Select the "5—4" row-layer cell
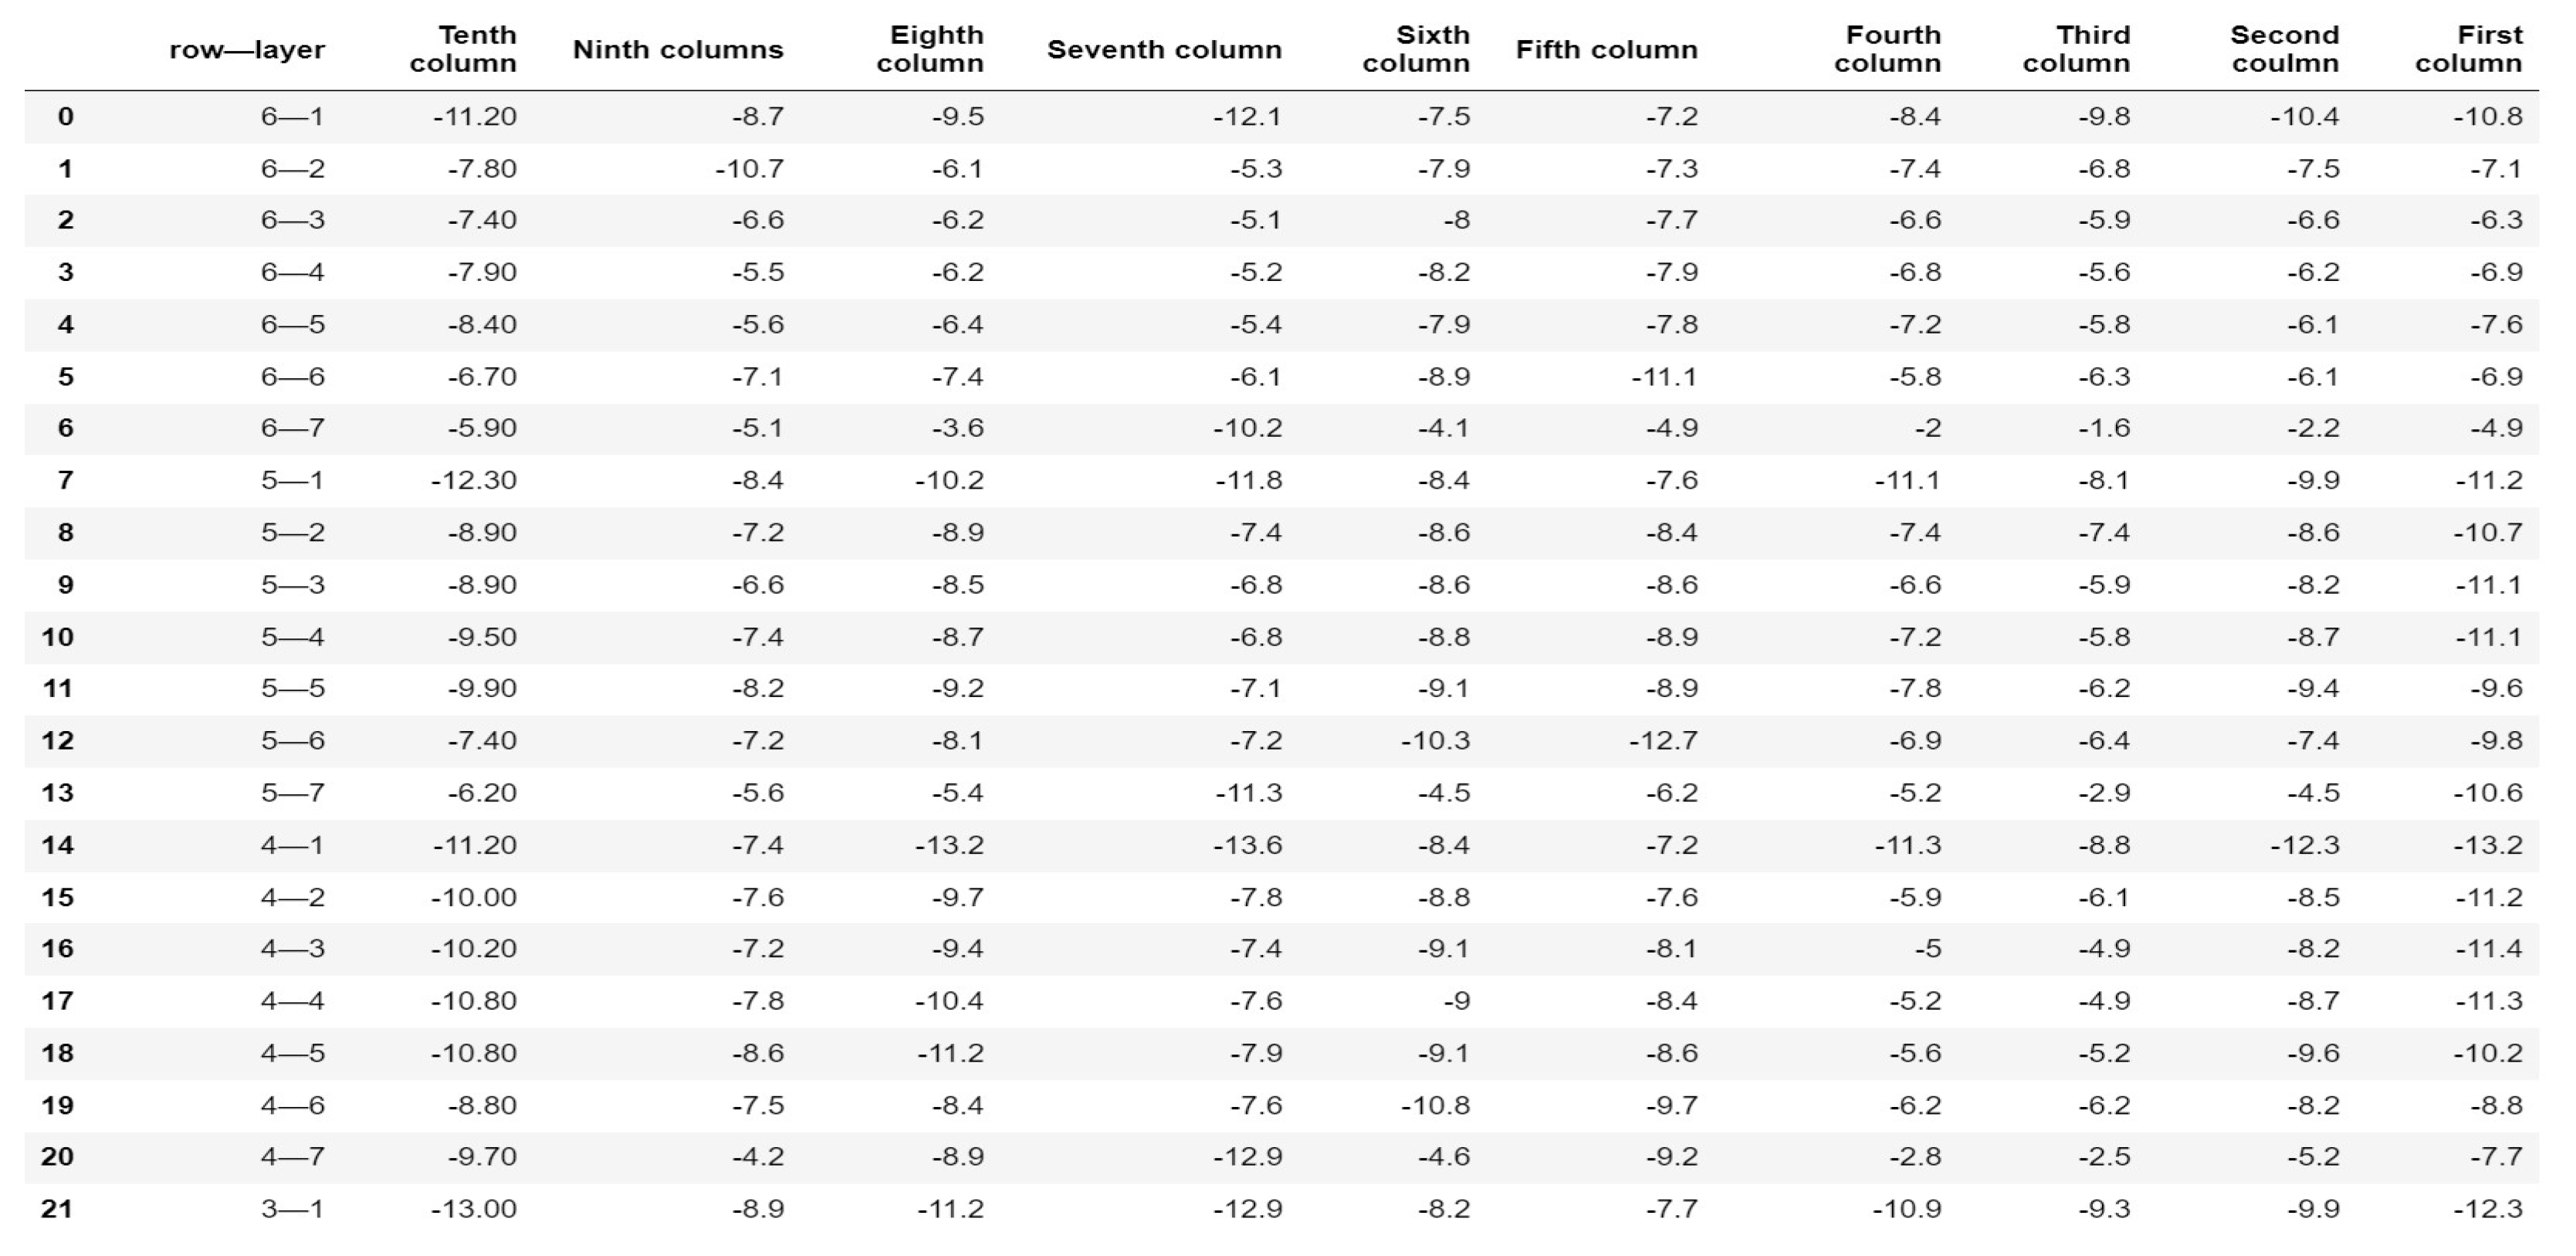Screen dimensions: 2576x1256 click(x=292, y=637)
